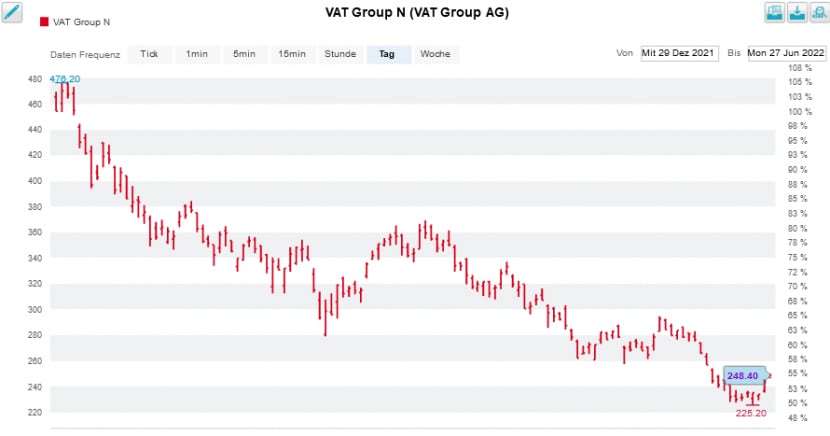Click the 476.20 high price label
830x436 pixels.
point(65,79)
